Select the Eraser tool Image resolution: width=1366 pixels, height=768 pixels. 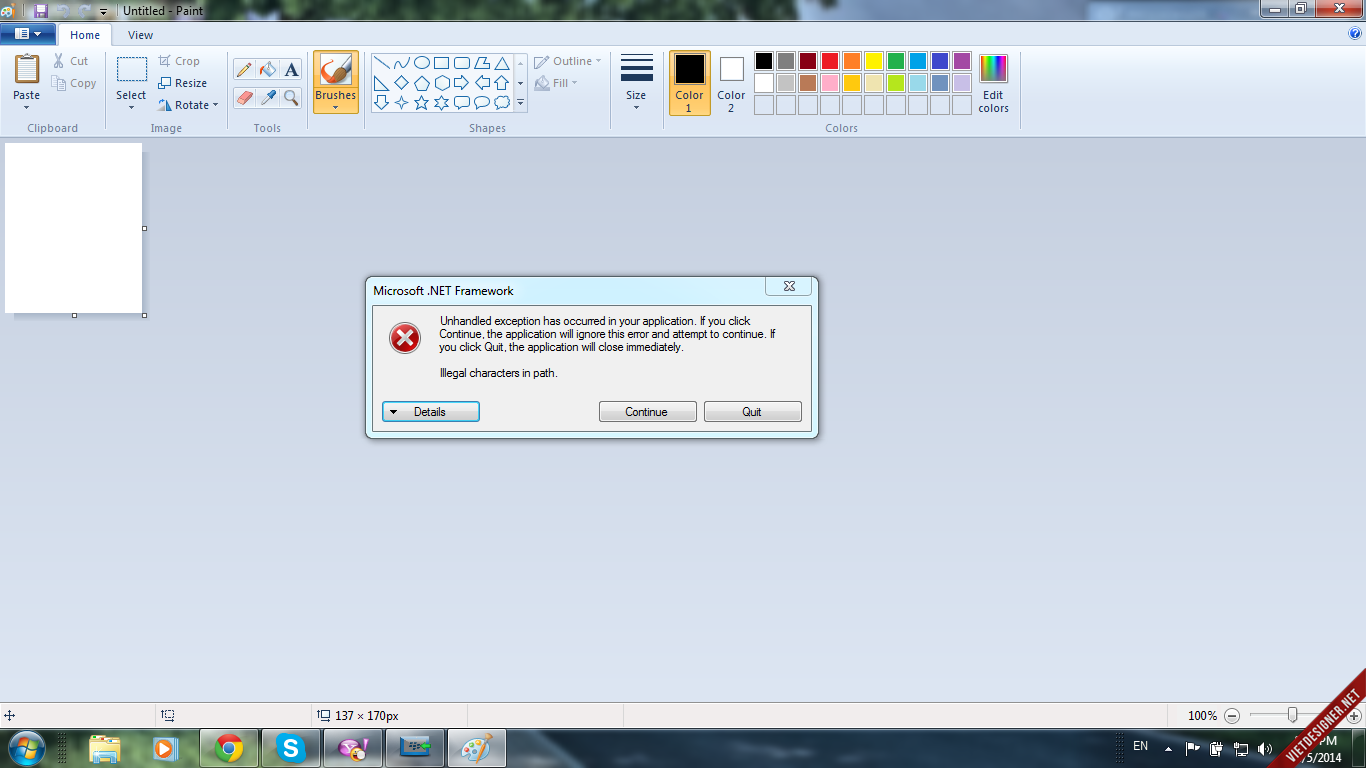(244, 97)
